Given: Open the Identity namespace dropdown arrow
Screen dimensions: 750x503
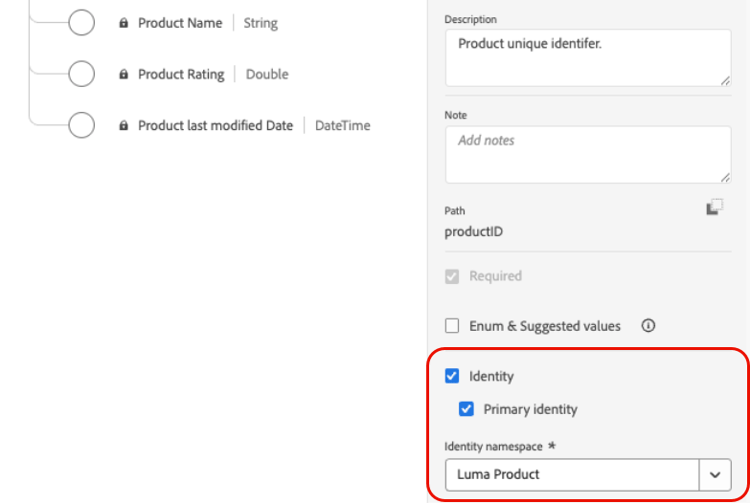Looking at the screenshot, I should pos(715,474).
